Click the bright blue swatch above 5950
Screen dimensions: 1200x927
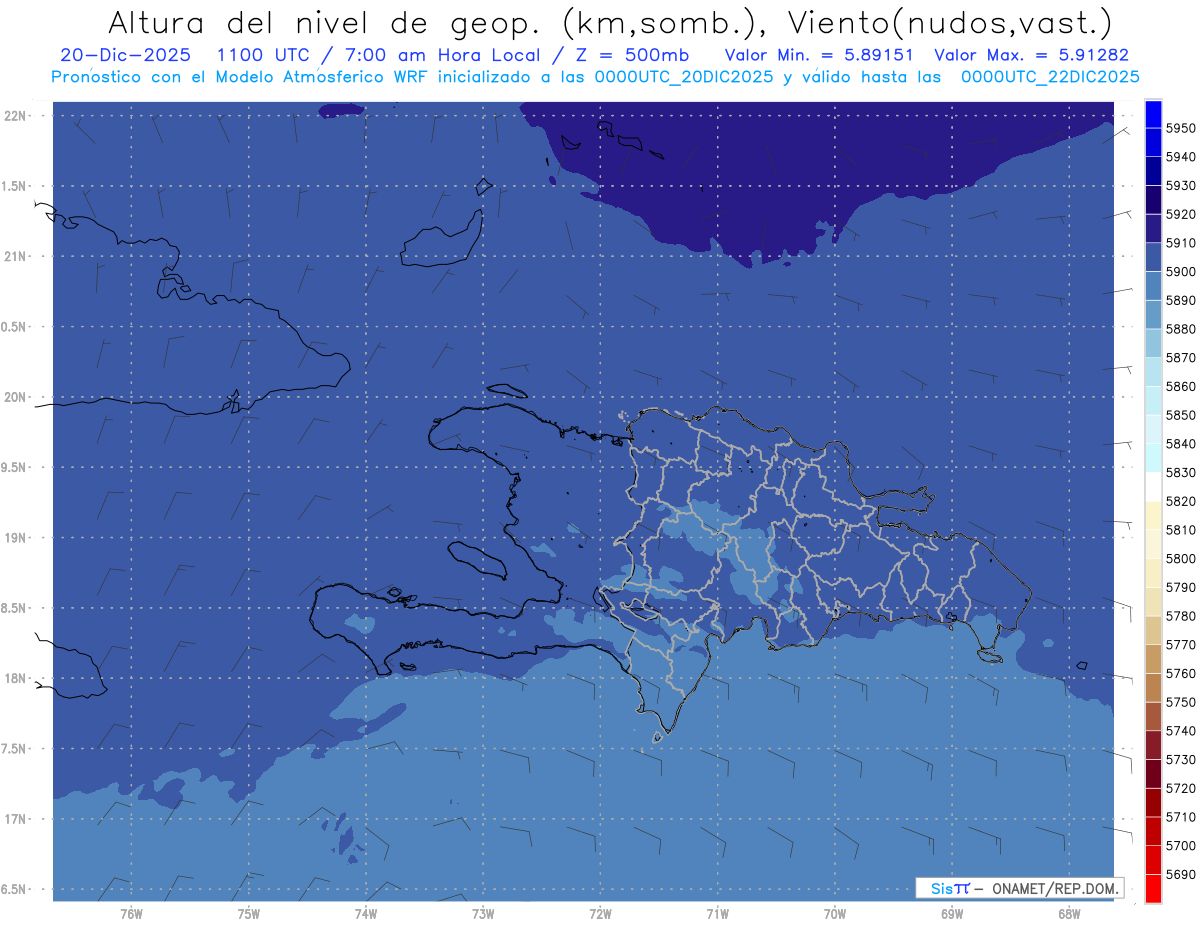(x=1153, y=114)
